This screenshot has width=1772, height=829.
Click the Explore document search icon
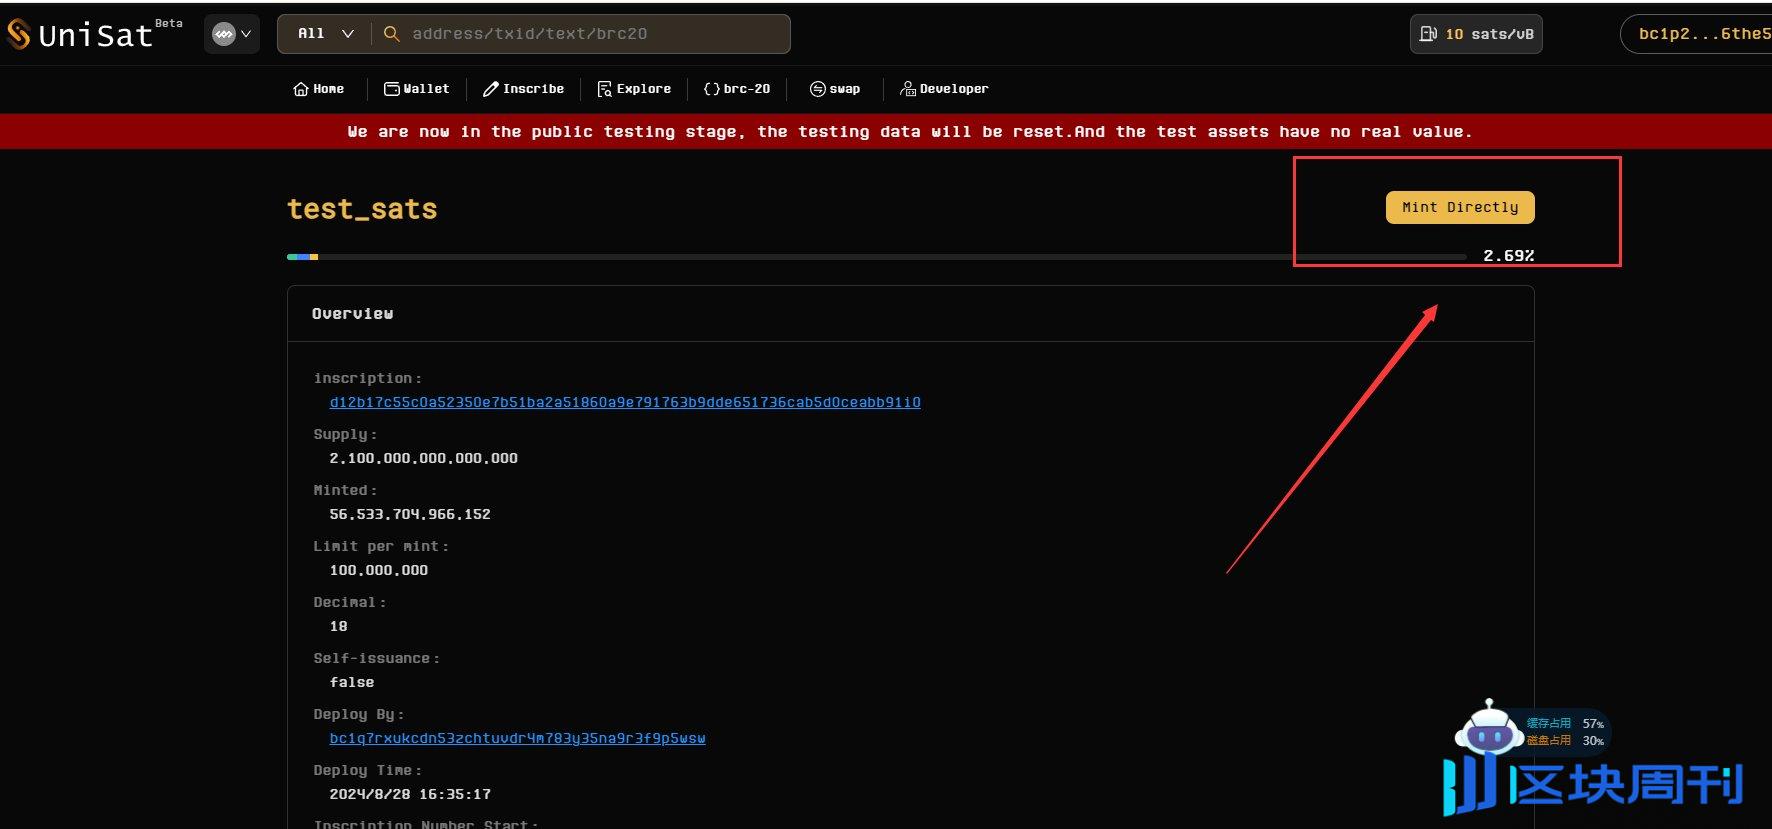(x=604, y=89)
